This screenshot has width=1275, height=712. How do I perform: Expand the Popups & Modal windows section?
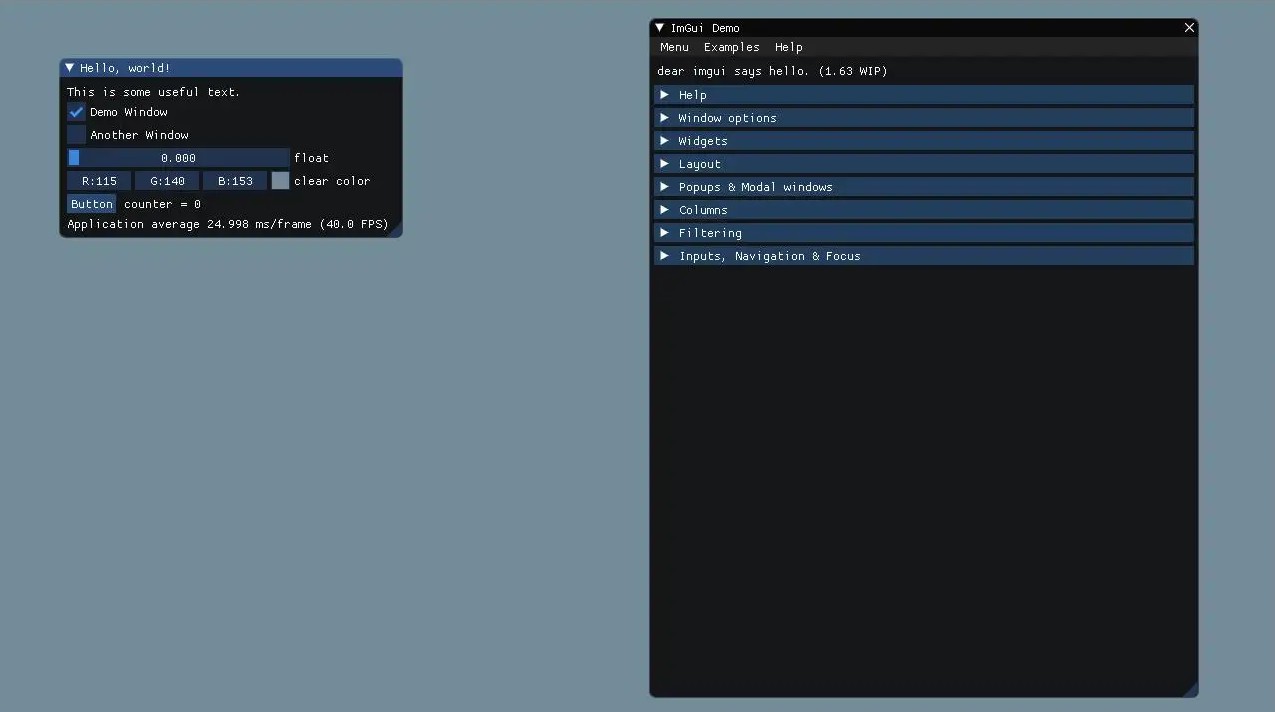(924, 187)
